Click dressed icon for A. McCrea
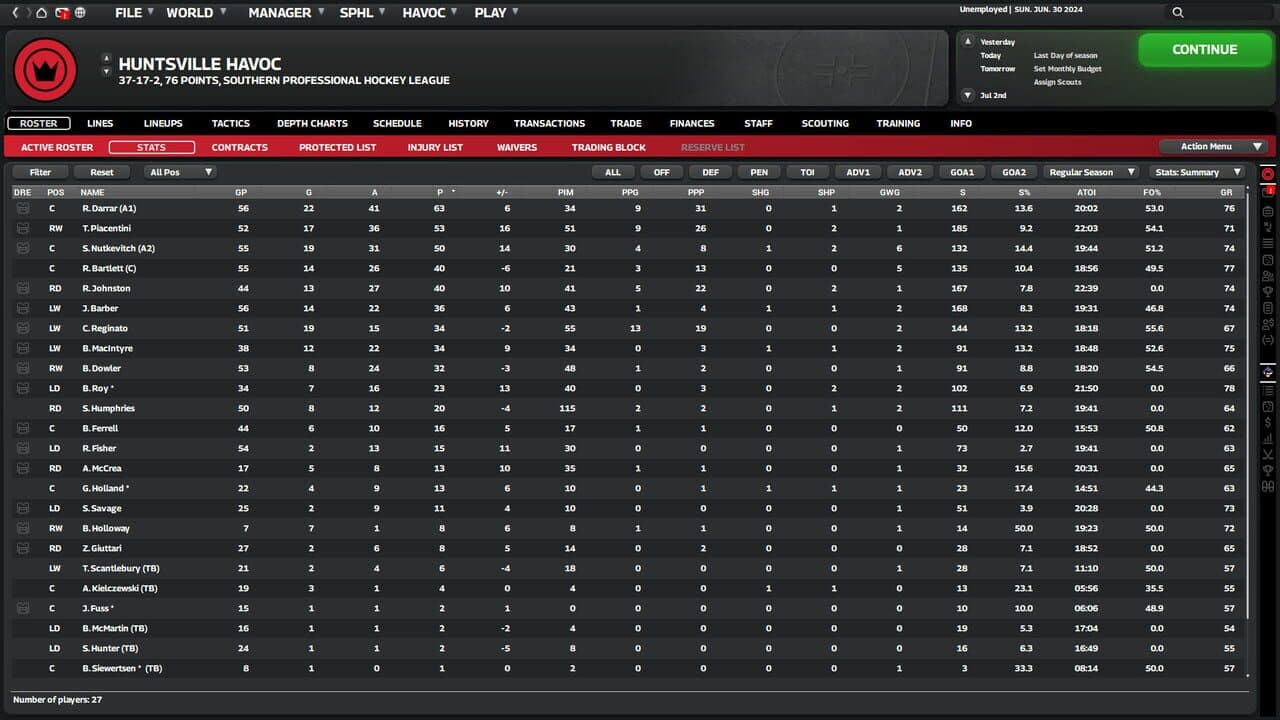 click(22, 468)
